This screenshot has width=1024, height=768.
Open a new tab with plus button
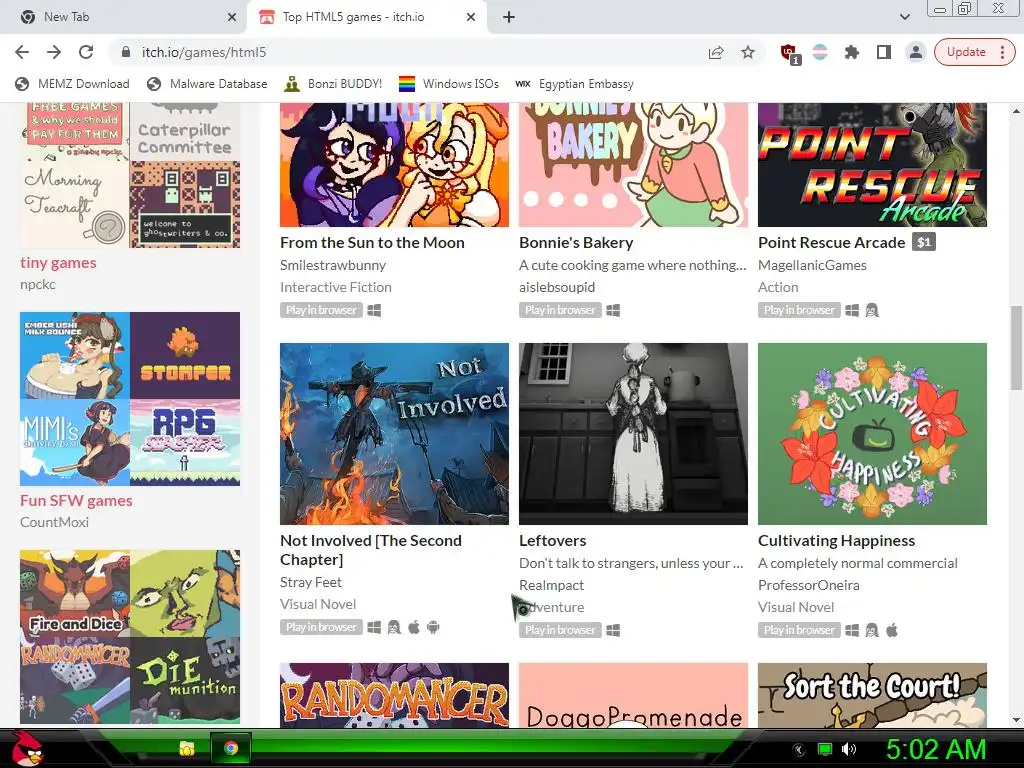pos(509,17)
